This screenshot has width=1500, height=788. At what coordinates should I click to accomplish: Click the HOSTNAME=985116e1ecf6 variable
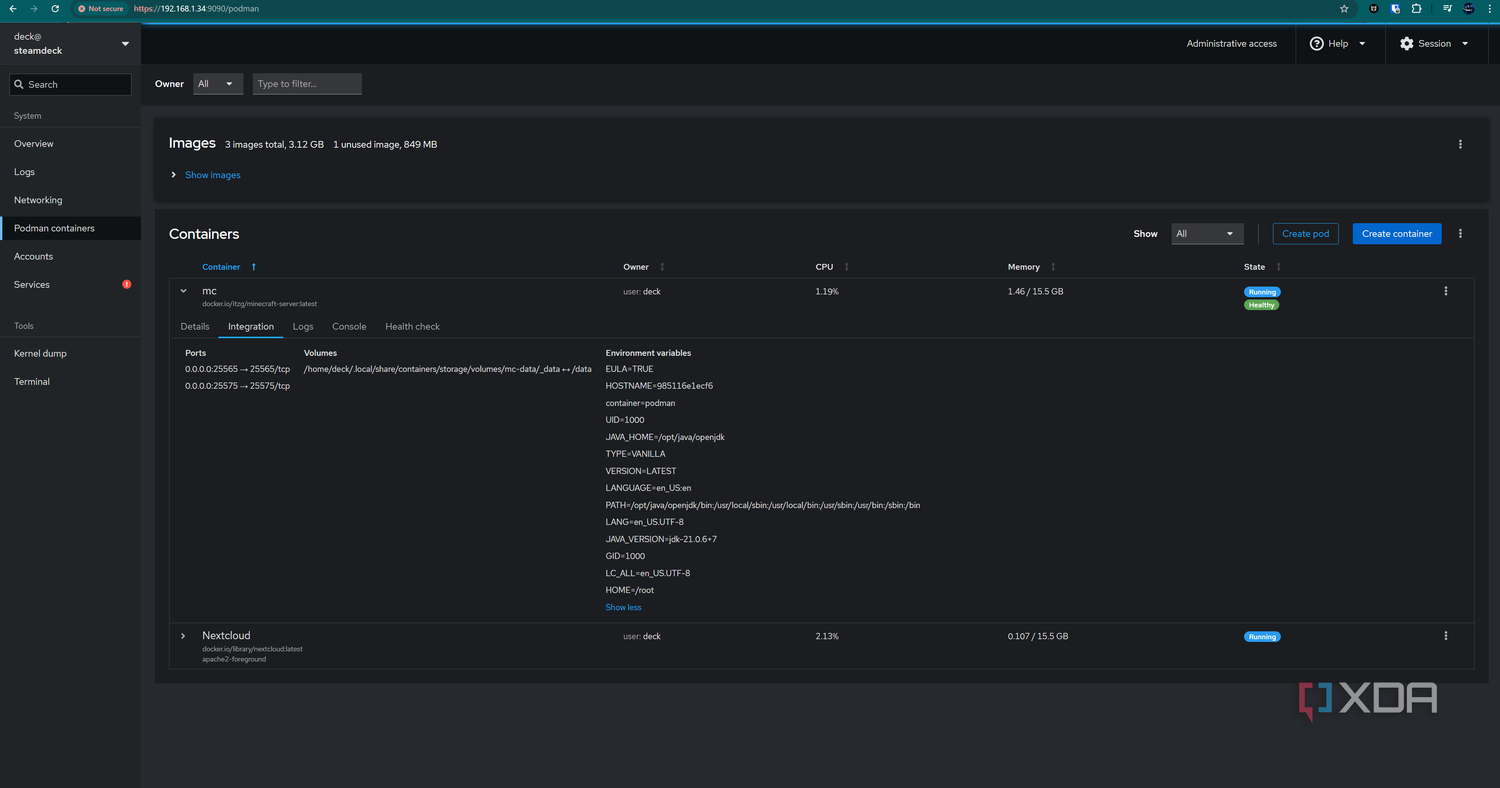point(659,386)
